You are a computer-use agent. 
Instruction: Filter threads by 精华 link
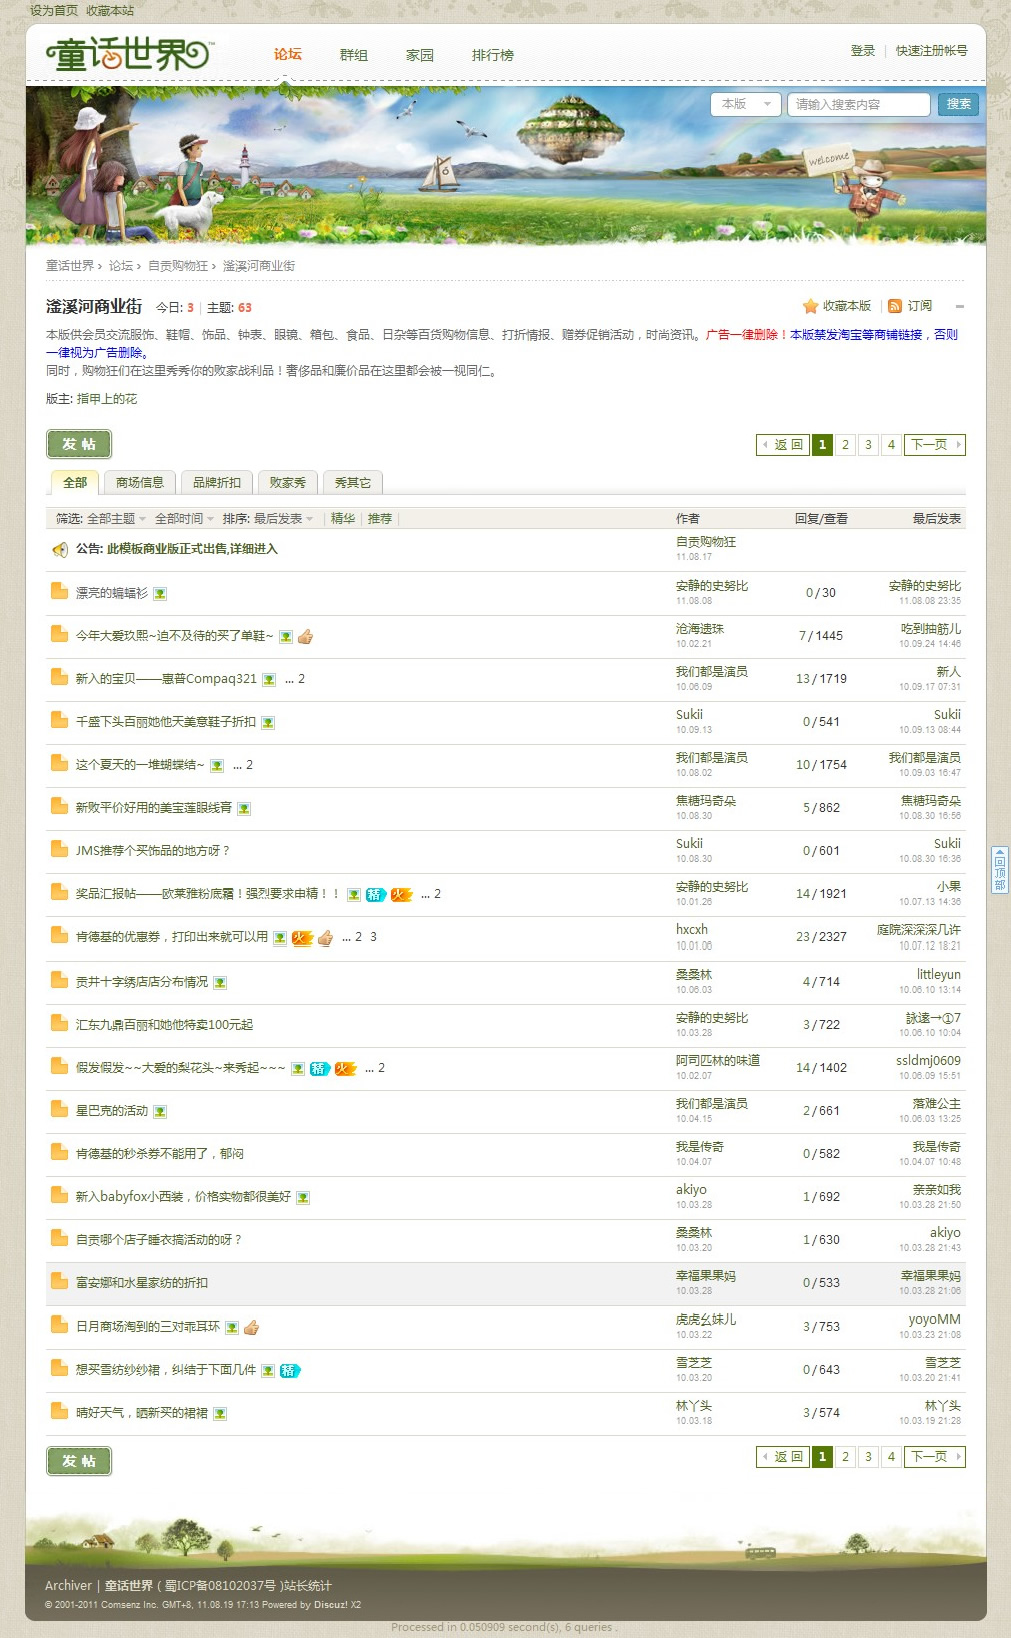(343, 518)
